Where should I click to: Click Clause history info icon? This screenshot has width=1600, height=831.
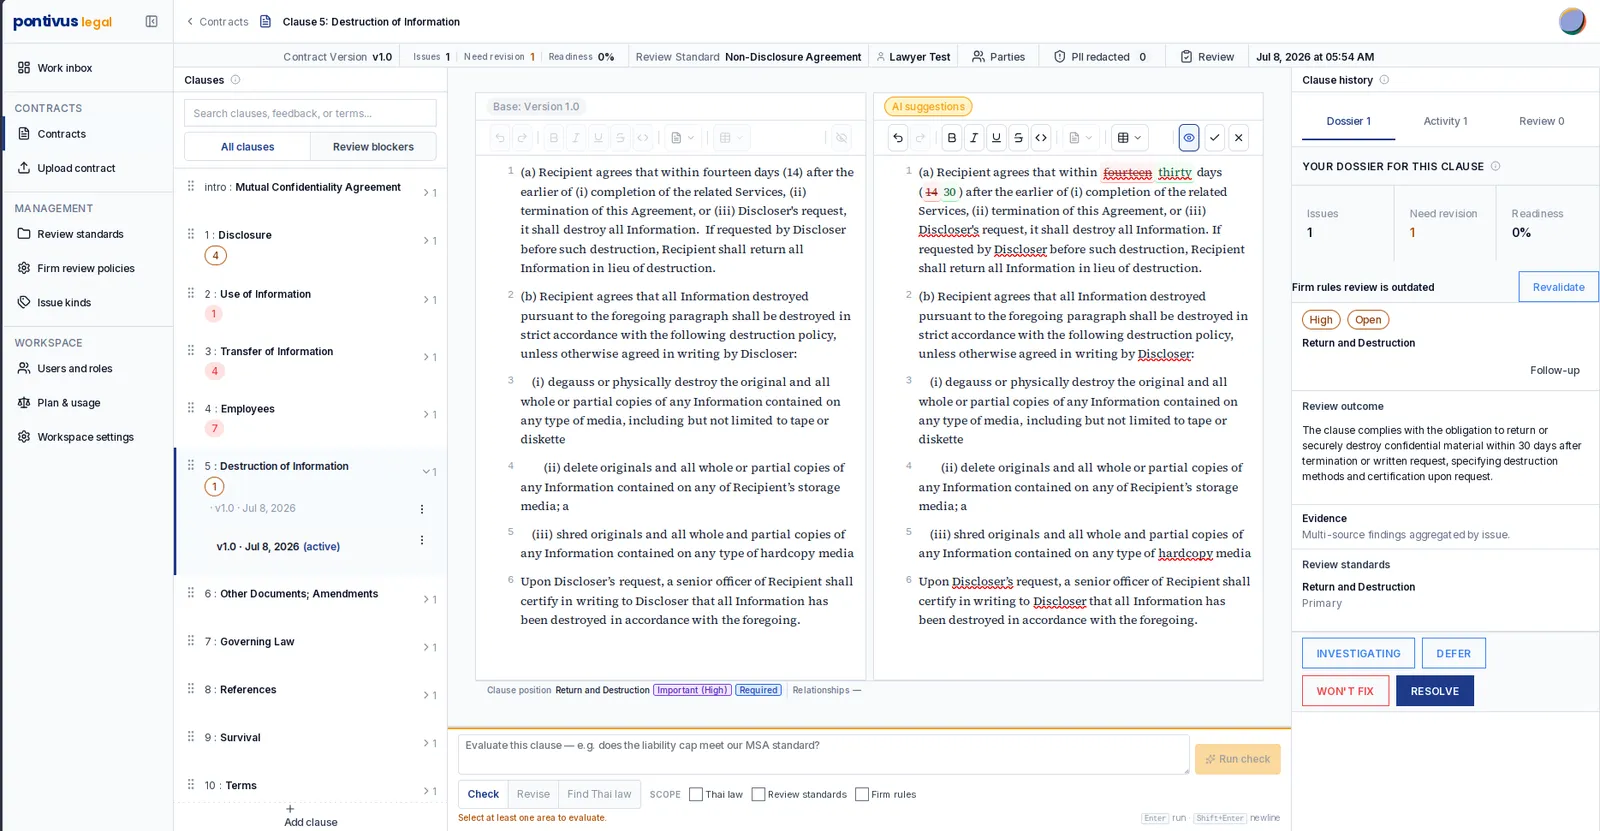pyautogui.click(x=1384, y=80)
